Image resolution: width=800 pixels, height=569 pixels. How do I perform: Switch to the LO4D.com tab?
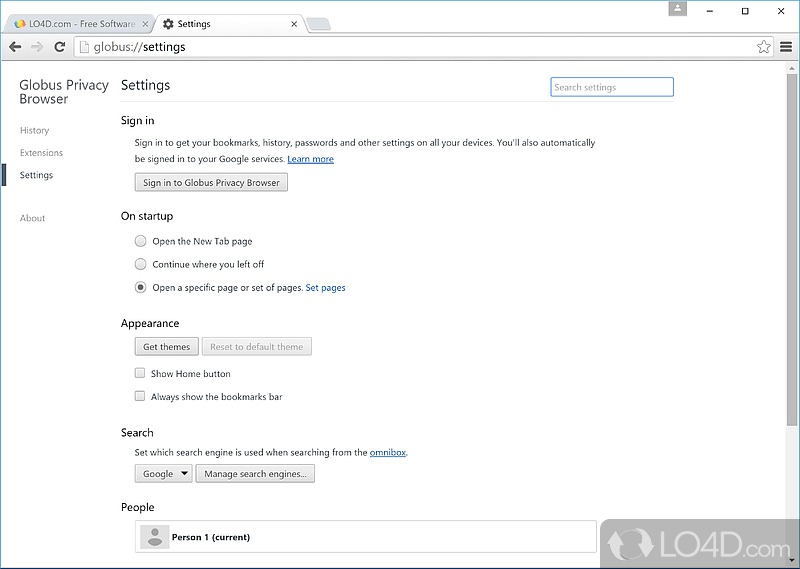(x=75, y=23)
